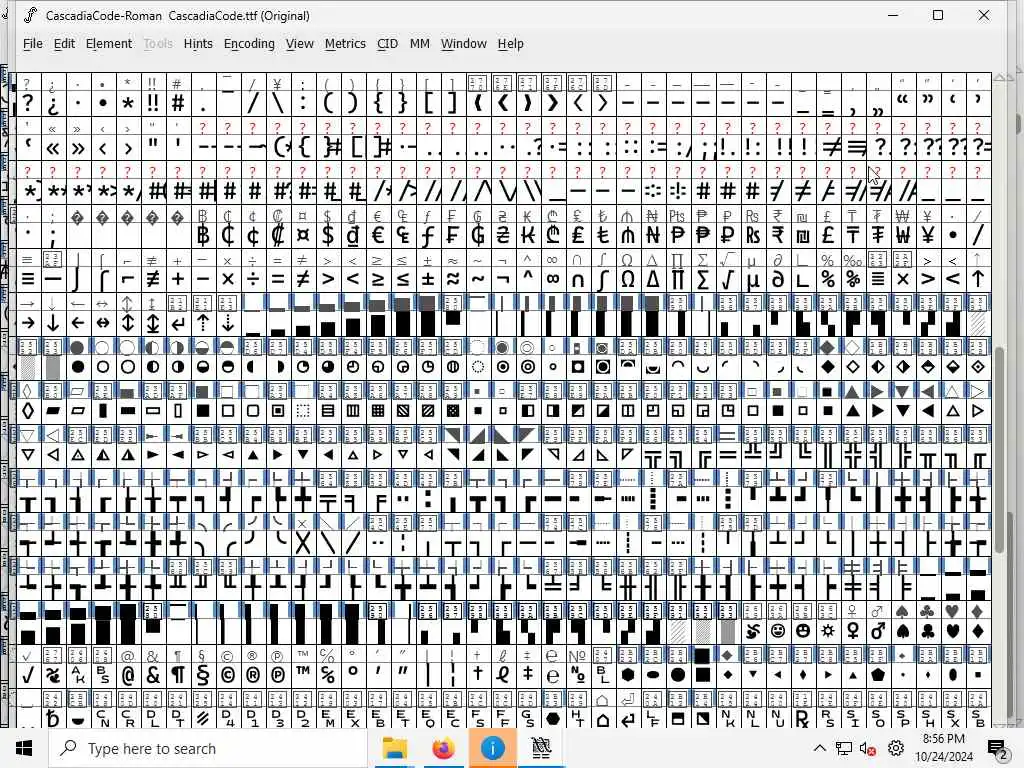Open the muted volume tray icon
The width and height of the screenshot is (1024, 768).
pos(867,748)
